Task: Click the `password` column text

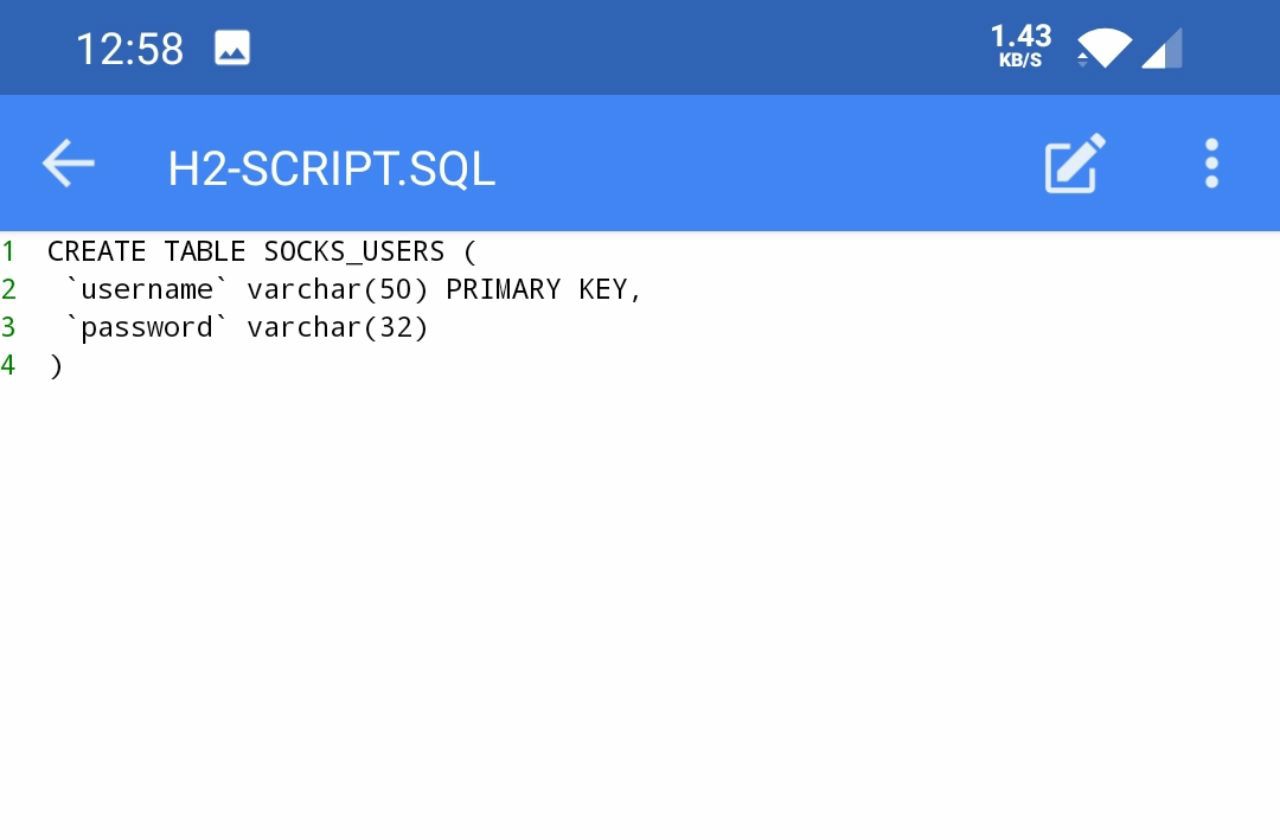Action: click(147, 327)
